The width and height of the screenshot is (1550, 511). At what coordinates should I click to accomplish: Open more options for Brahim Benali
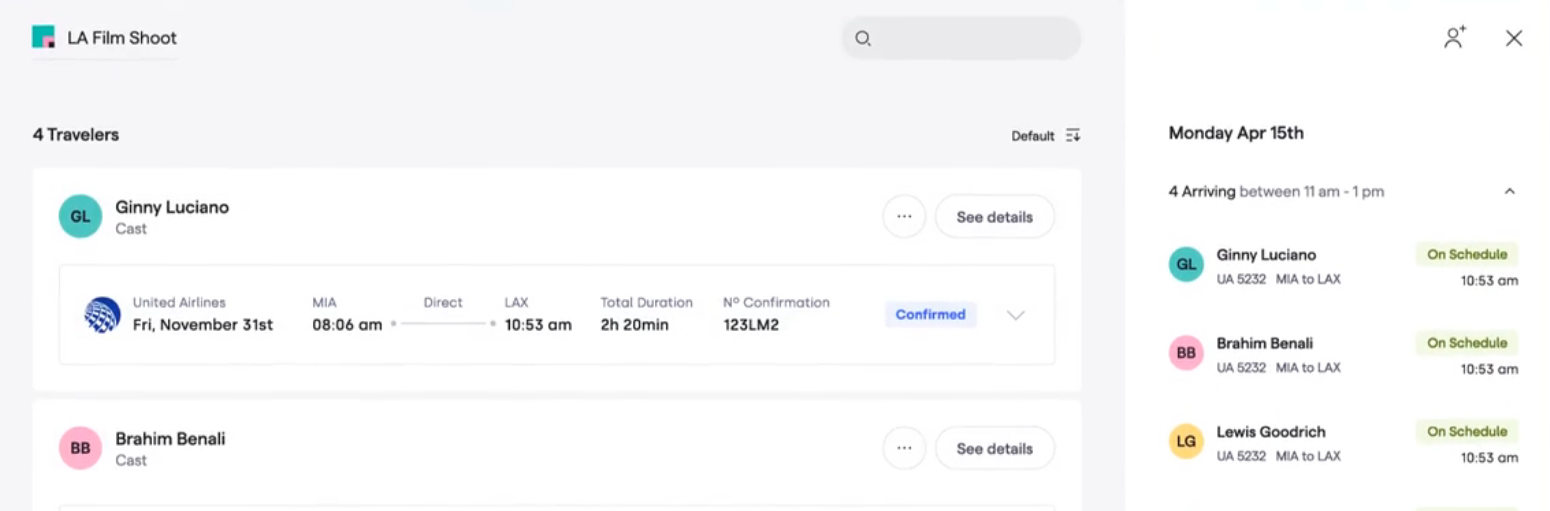[x=904, y=449]
